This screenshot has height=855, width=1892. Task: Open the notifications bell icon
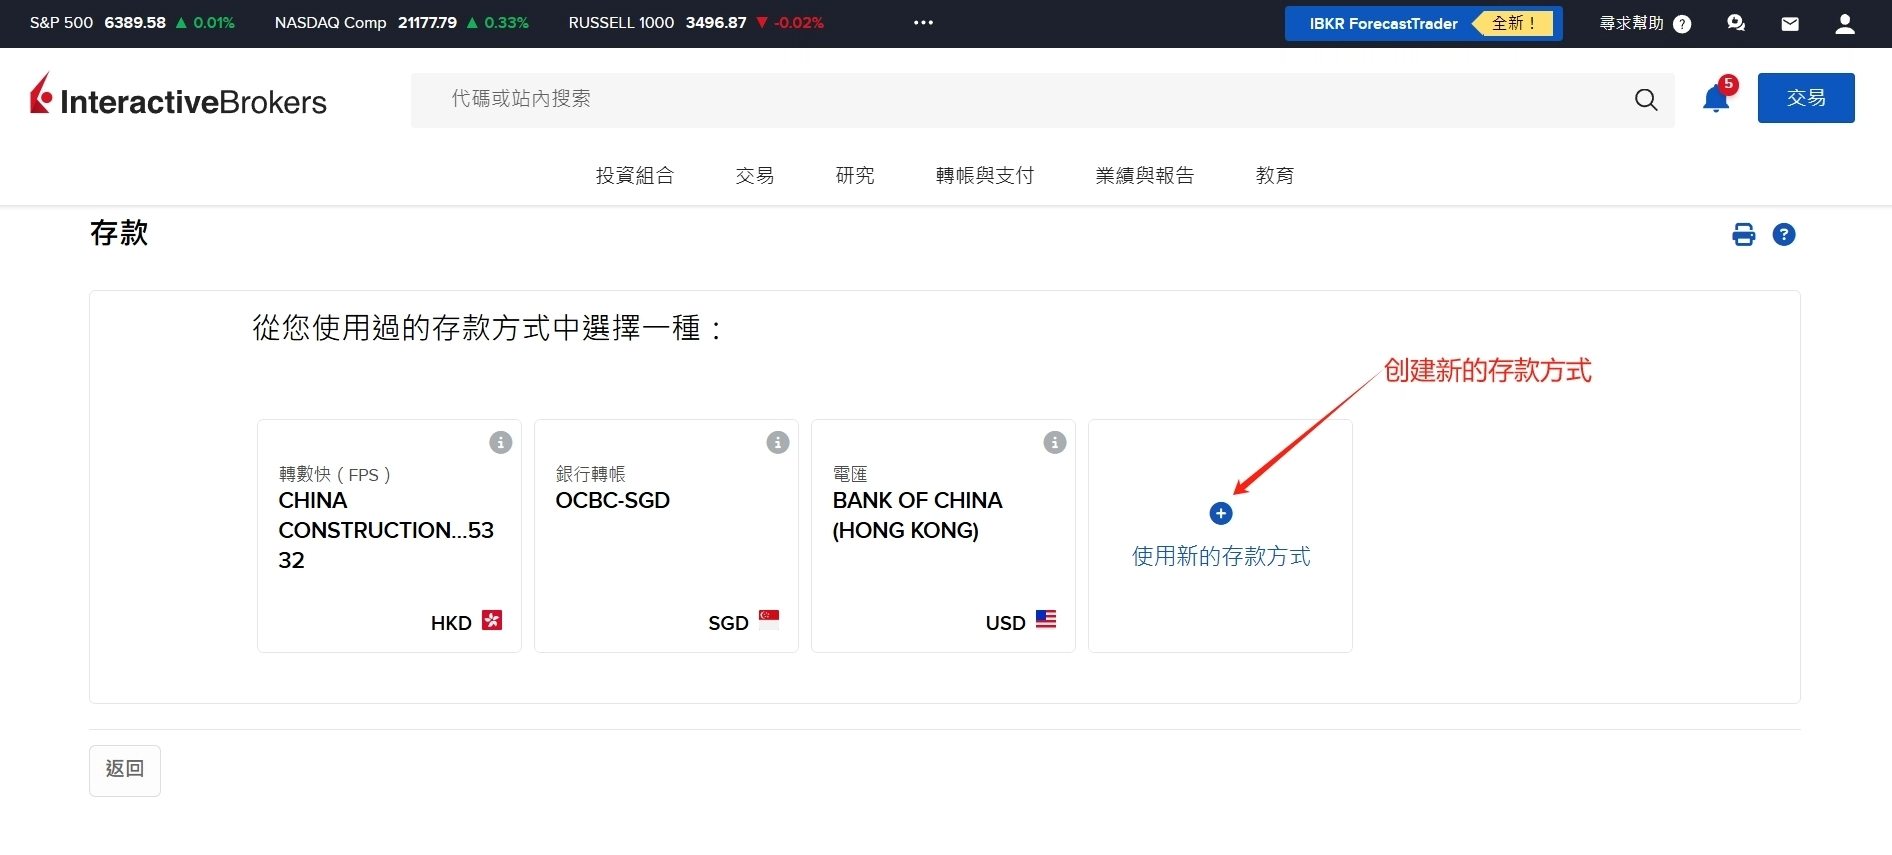click(1716, 98)
